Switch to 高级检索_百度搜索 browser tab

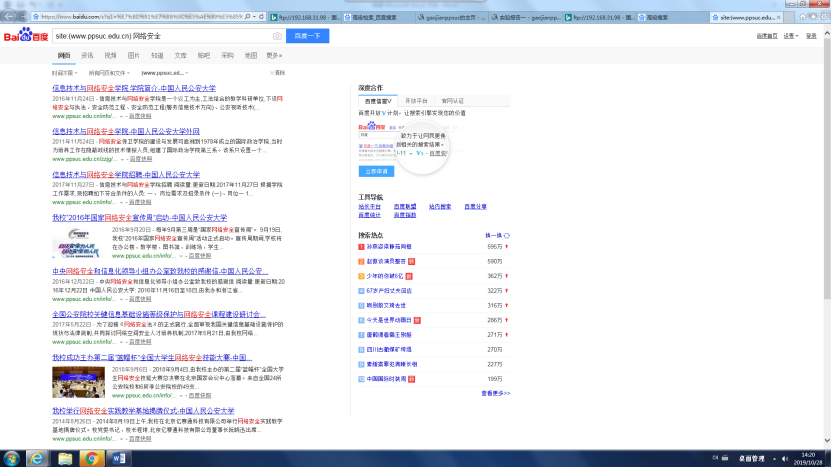point(377,17)
